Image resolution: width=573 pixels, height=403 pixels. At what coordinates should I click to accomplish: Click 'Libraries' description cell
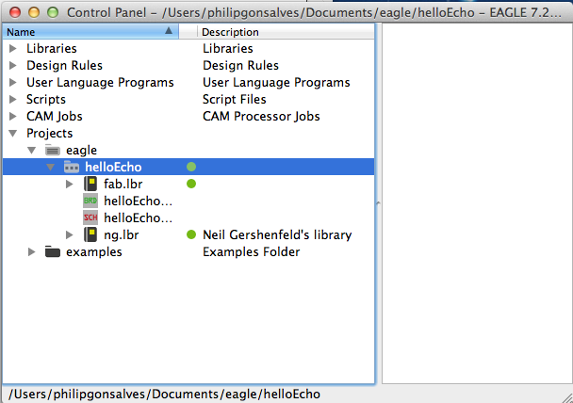pyautogui.click(x=228, y=49)
